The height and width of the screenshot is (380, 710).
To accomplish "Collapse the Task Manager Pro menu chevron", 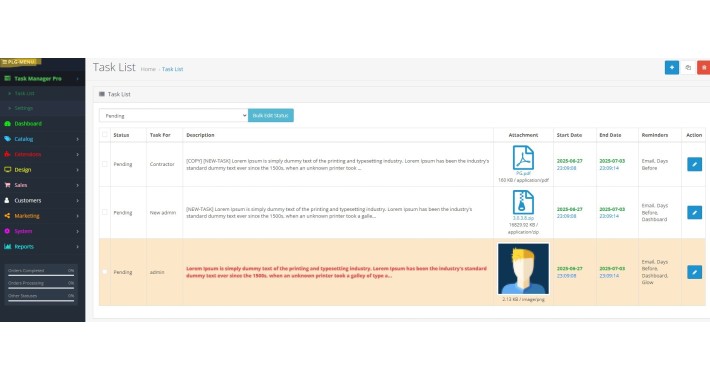I will pos(77,79).
